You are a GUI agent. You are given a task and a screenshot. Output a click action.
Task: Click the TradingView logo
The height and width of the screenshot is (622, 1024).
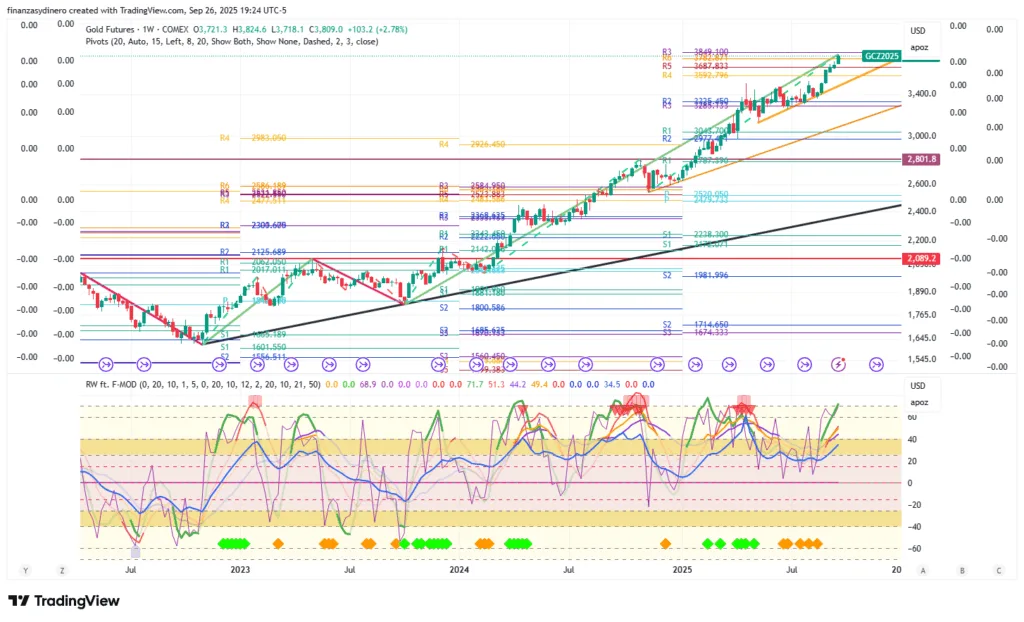click(x=64, y=601)
